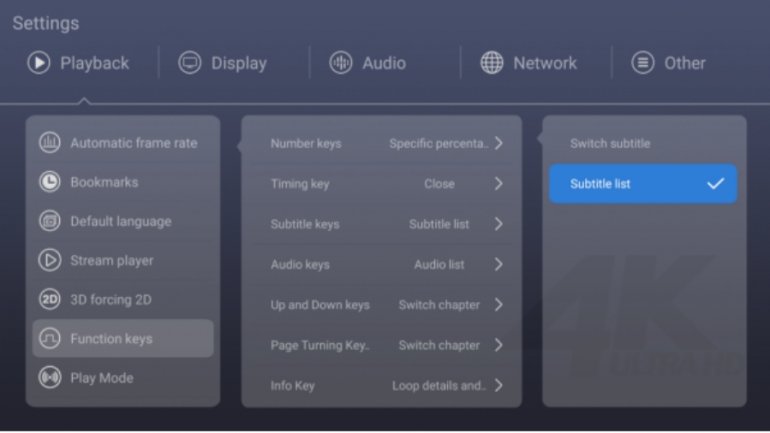The height and width of the screenshot is (433, 770).
Task: Click the Stream player play icon
Action: pyautogui.click(x=49, y=260)
